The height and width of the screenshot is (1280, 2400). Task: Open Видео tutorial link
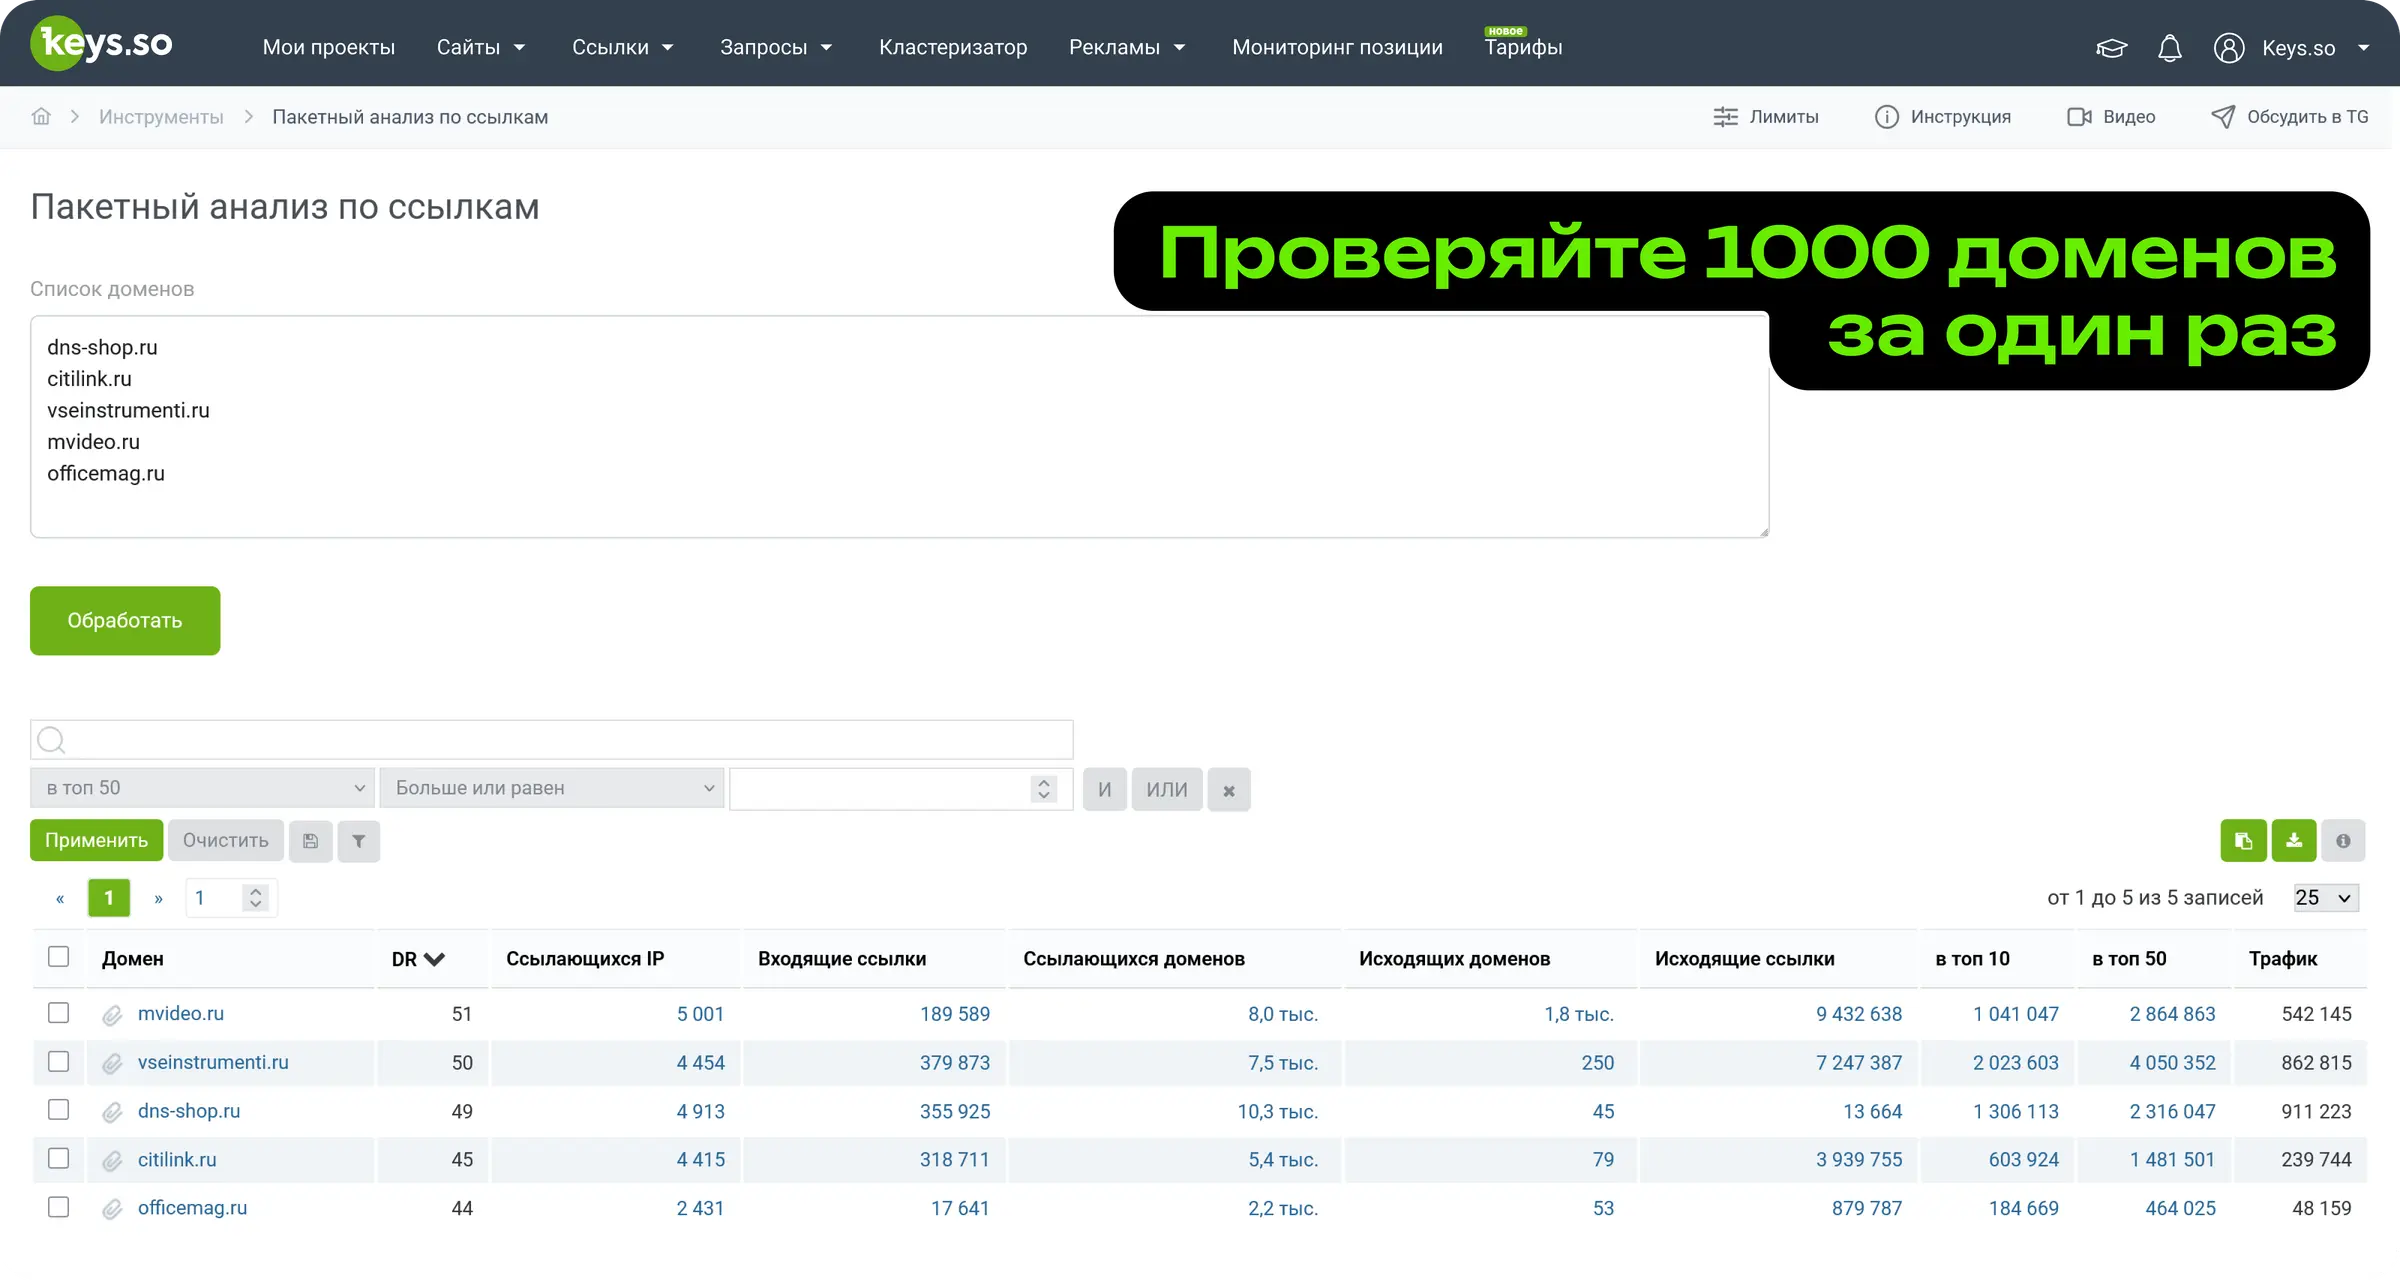point(2111,117)
